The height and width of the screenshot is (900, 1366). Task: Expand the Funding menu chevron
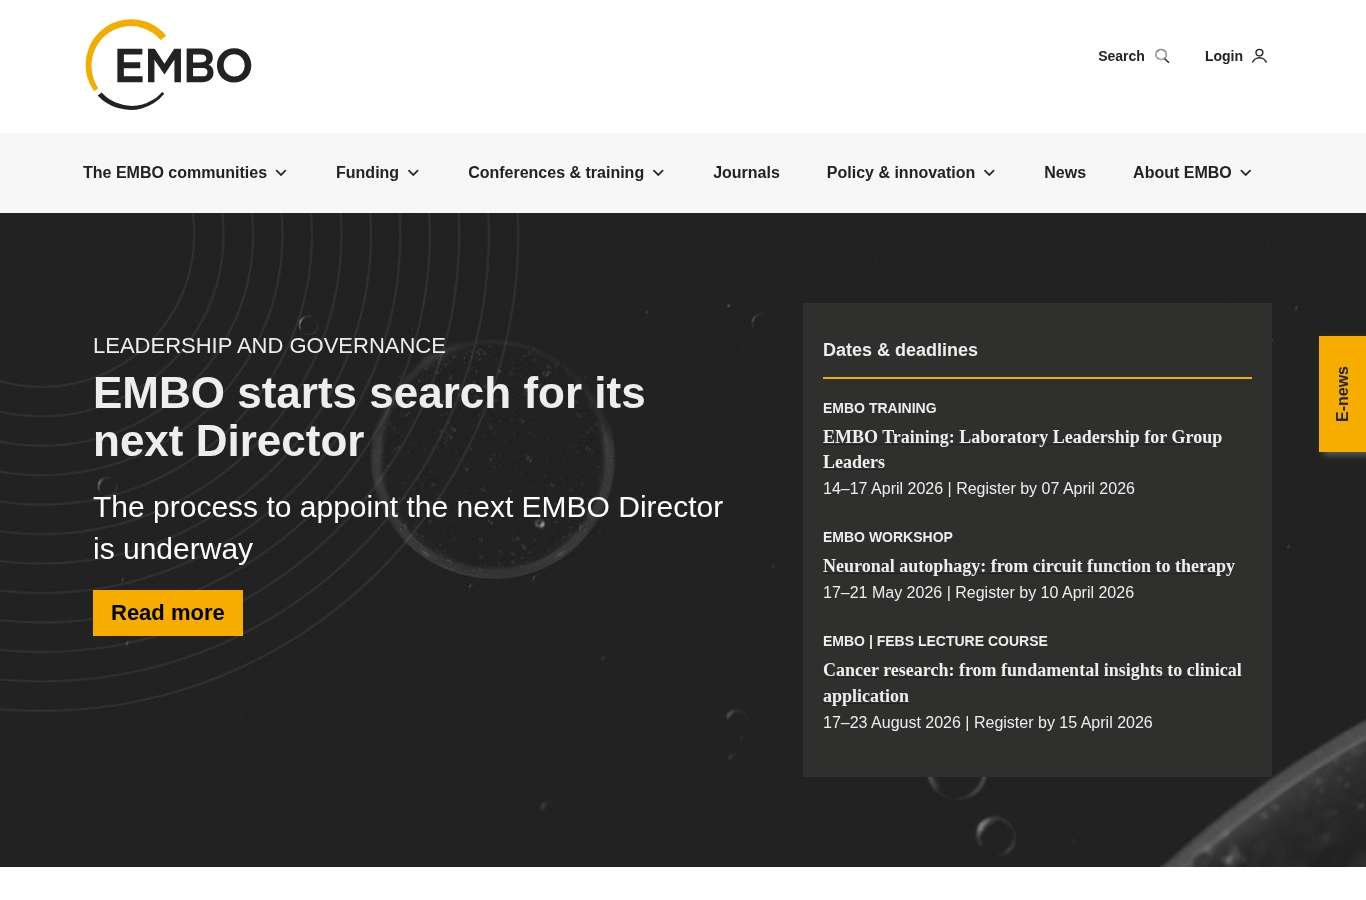coord(413,173)
